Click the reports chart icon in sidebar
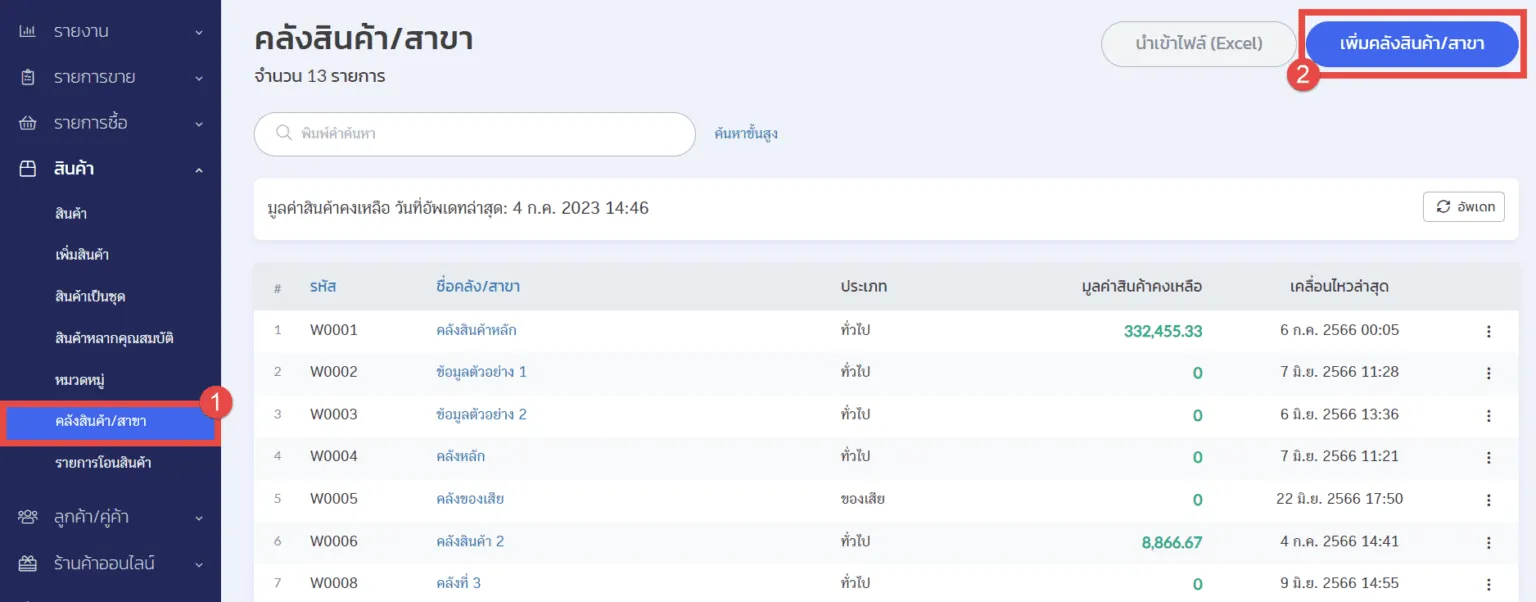1536x602 pixels. point(28,32)
